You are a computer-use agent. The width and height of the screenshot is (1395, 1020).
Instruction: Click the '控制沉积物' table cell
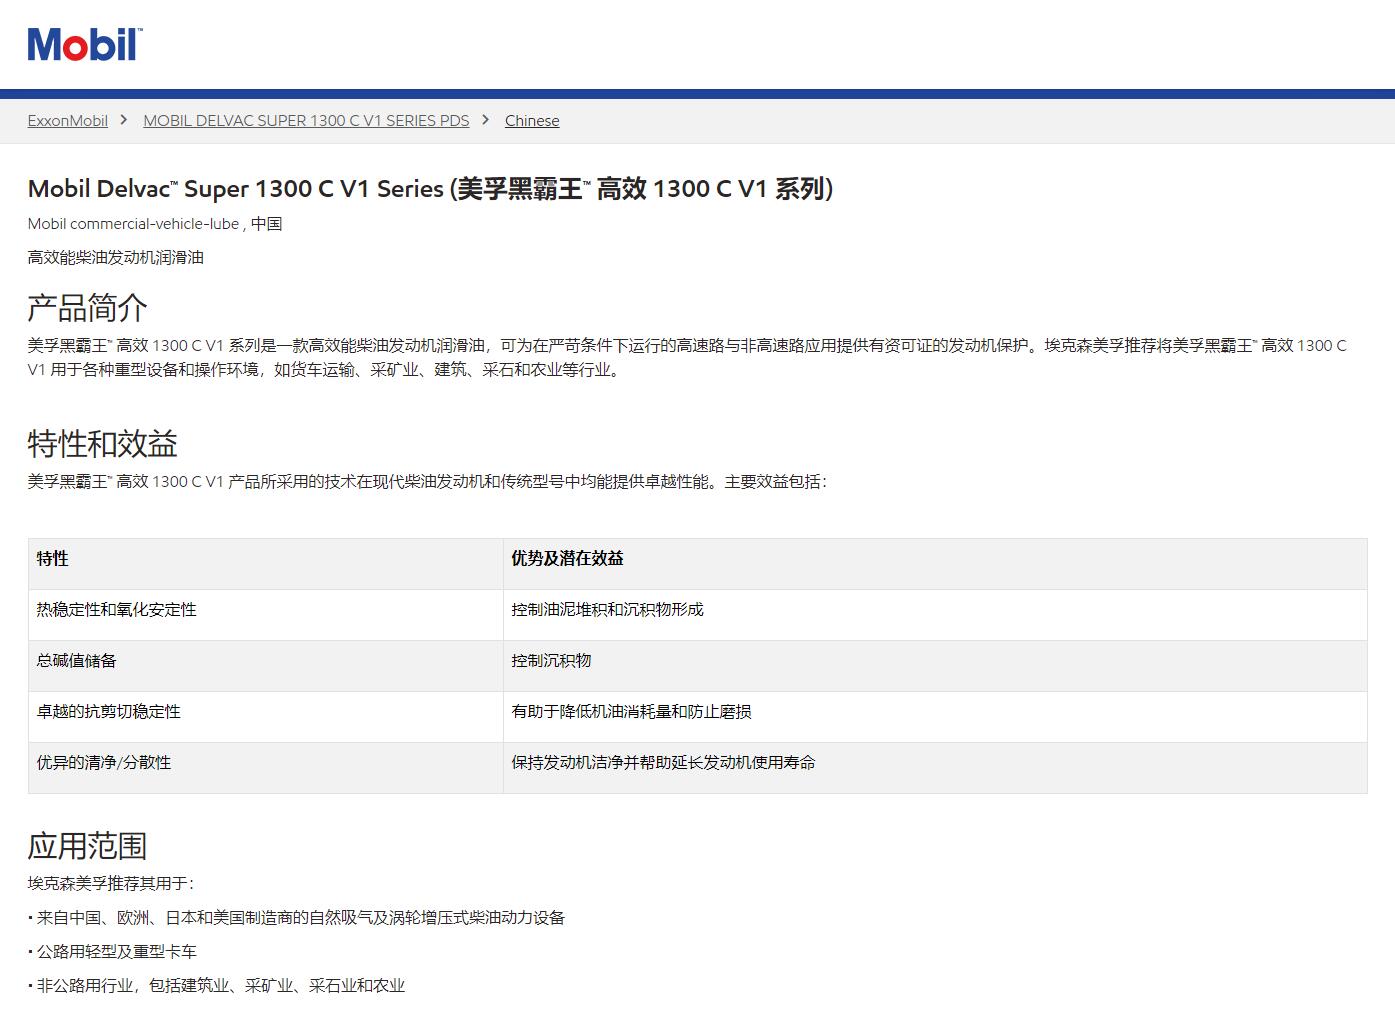tap(935, 666)
